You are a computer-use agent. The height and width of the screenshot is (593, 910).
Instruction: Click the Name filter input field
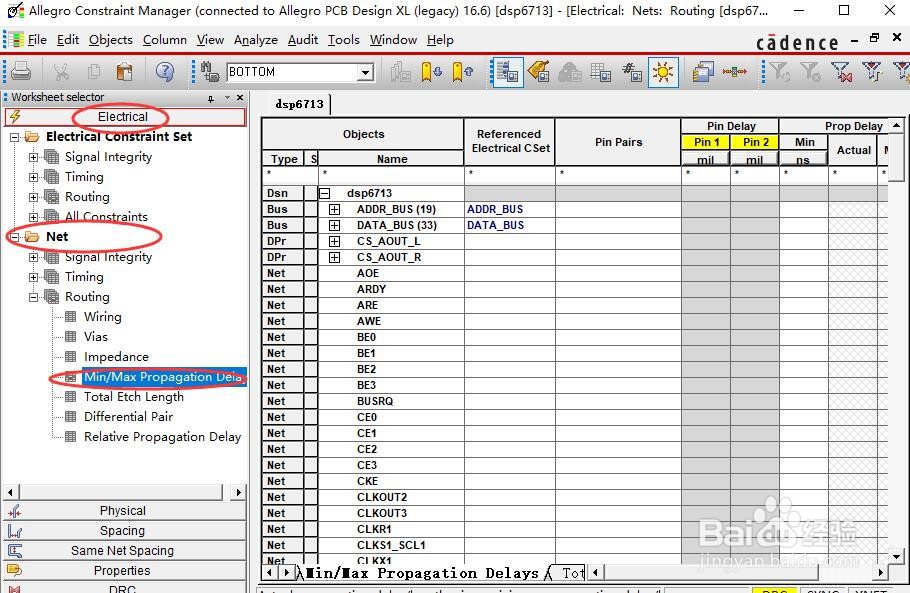391,174
